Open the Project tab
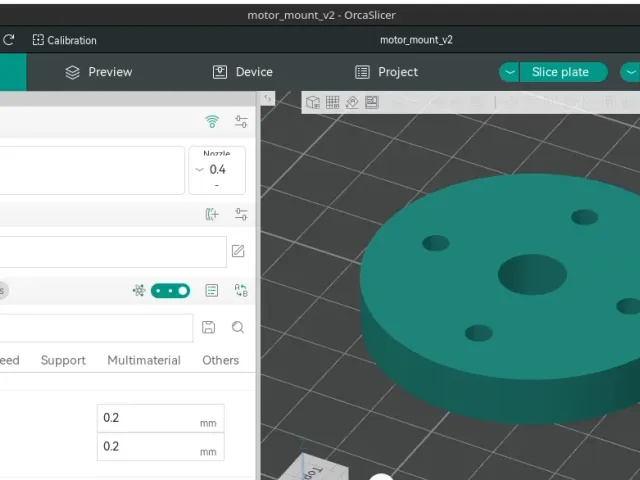640x480 pixels. [x=386, y=72]
